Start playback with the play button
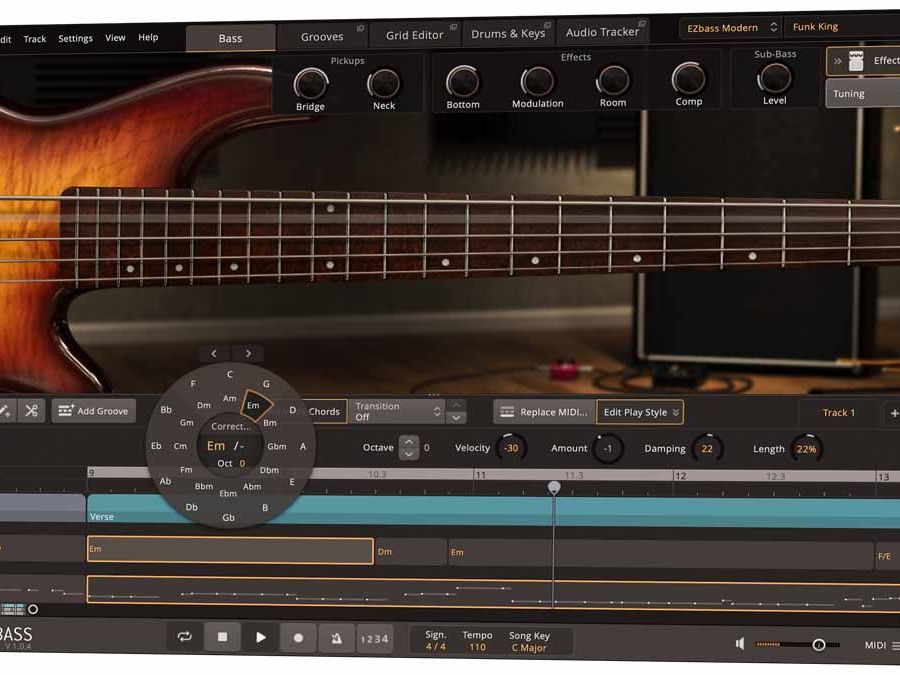900x675 pixels. 261,637
